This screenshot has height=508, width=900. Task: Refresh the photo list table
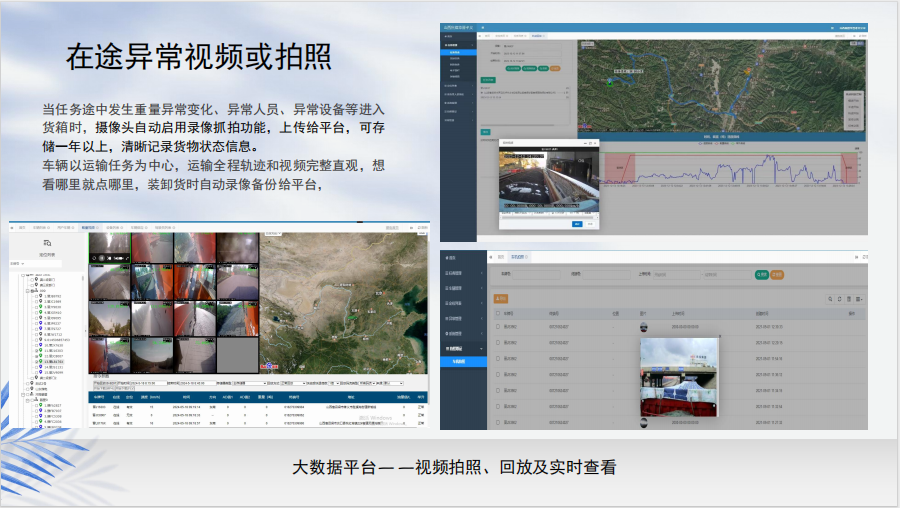click(x=838, y=298)
